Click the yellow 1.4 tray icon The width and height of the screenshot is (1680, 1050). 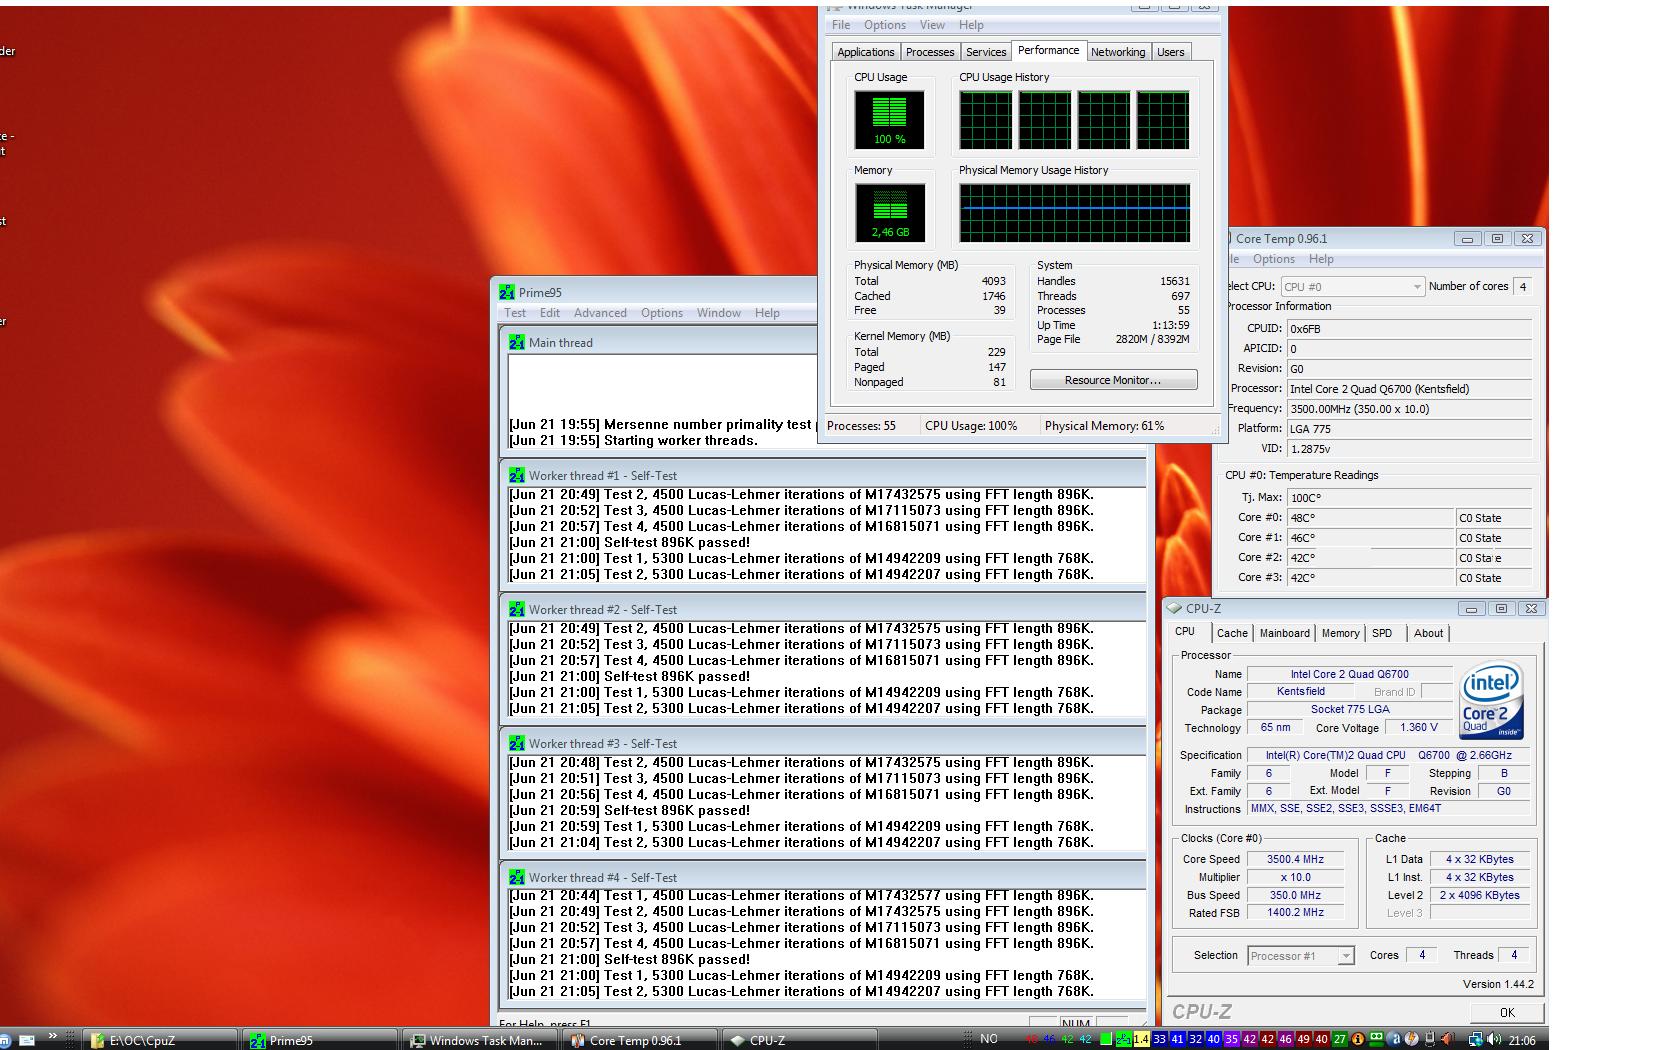[1141, 1039]
